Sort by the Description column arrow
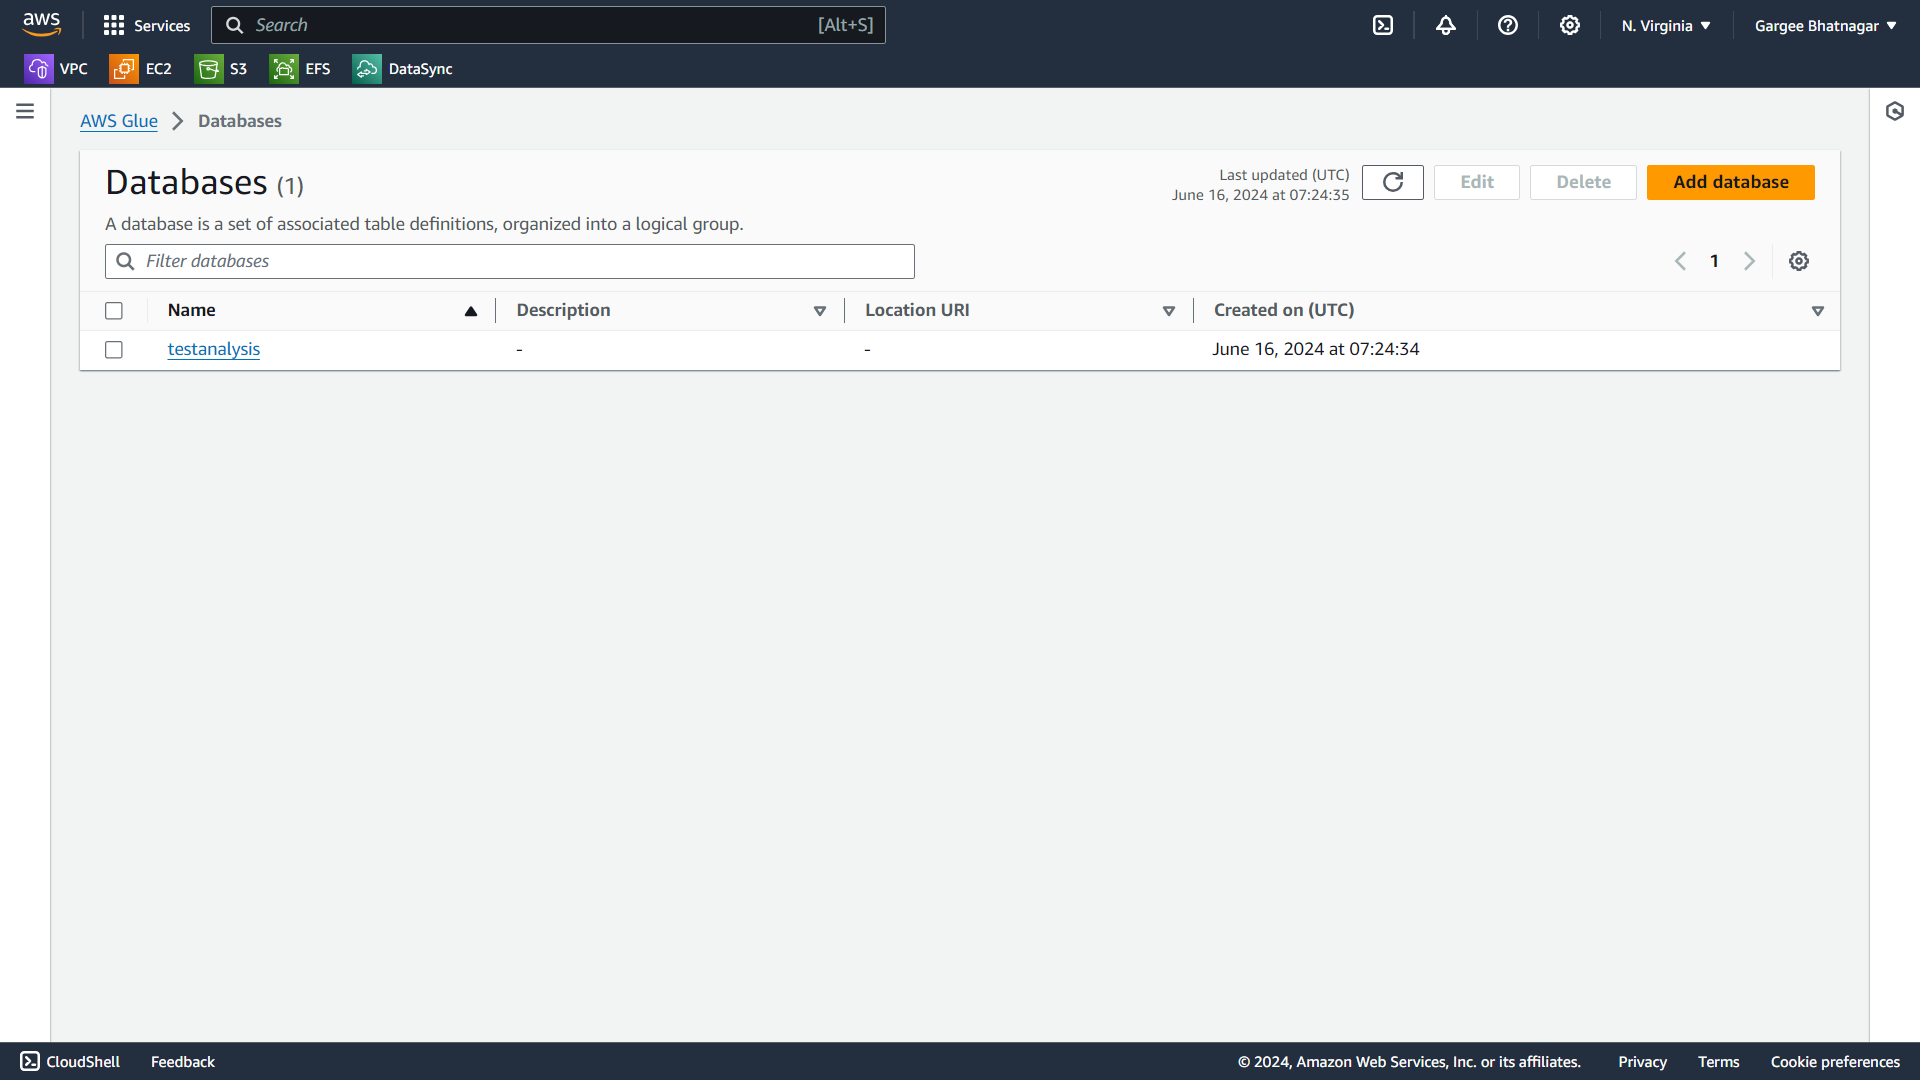1920x1080 pixels. [820, 311]
